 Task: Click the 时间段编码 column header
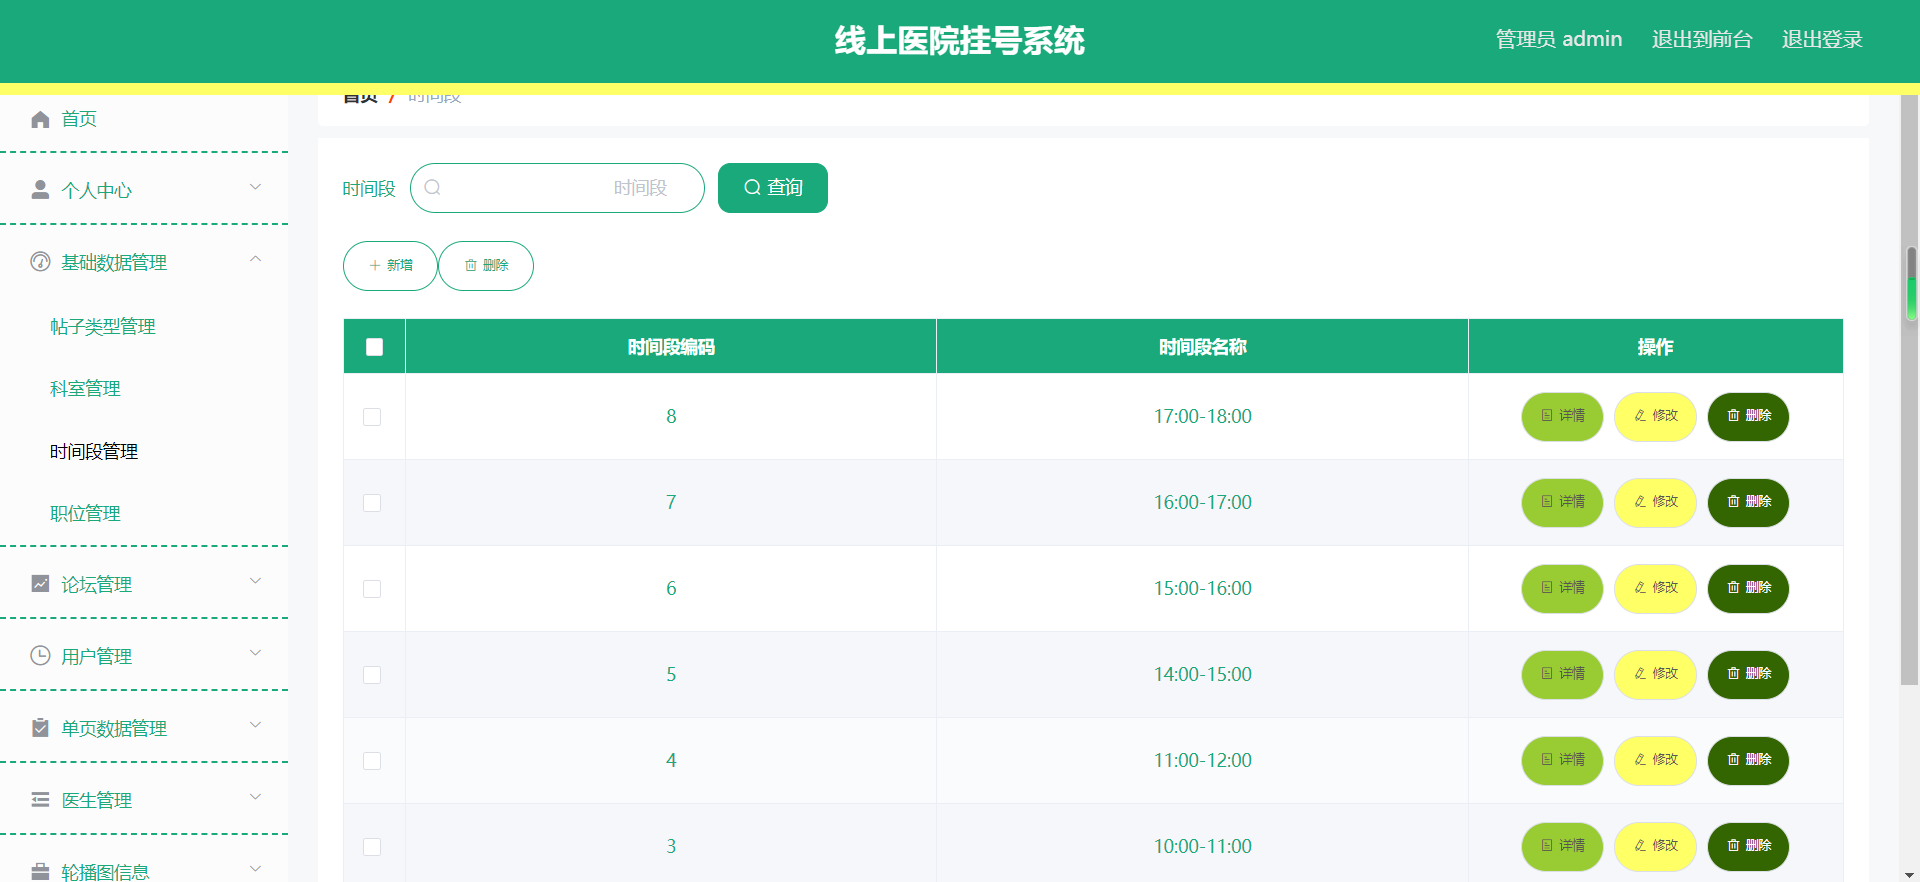[671, 347]
